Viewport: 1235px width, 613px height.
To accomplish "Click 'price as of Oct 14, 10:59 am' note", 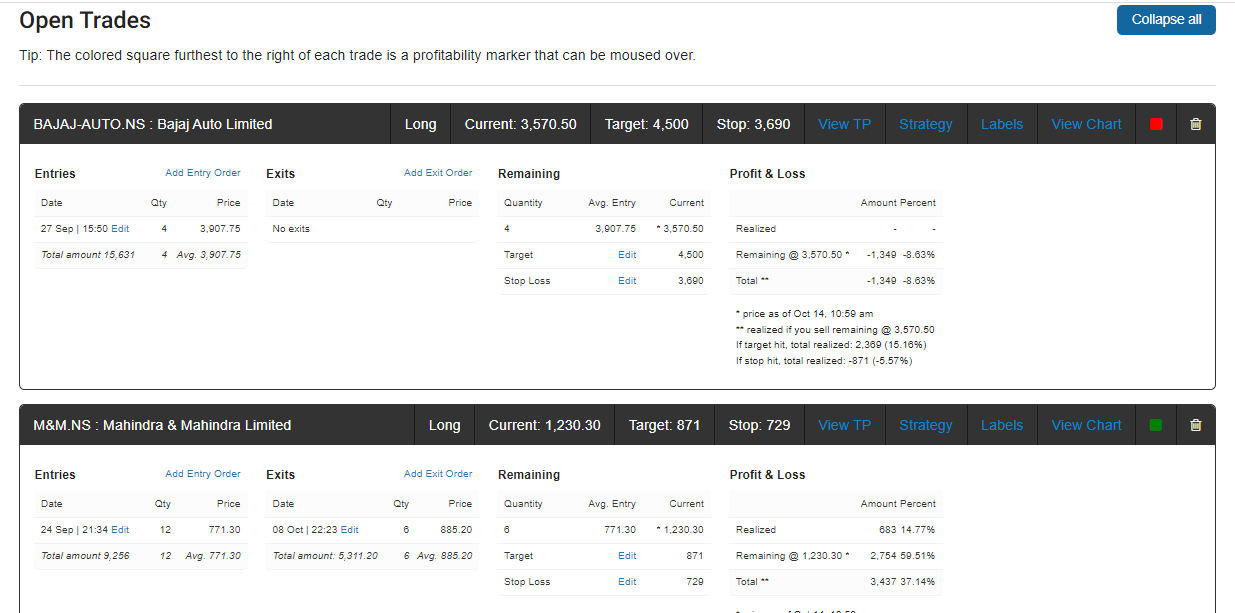I will [x=804, y=314].
